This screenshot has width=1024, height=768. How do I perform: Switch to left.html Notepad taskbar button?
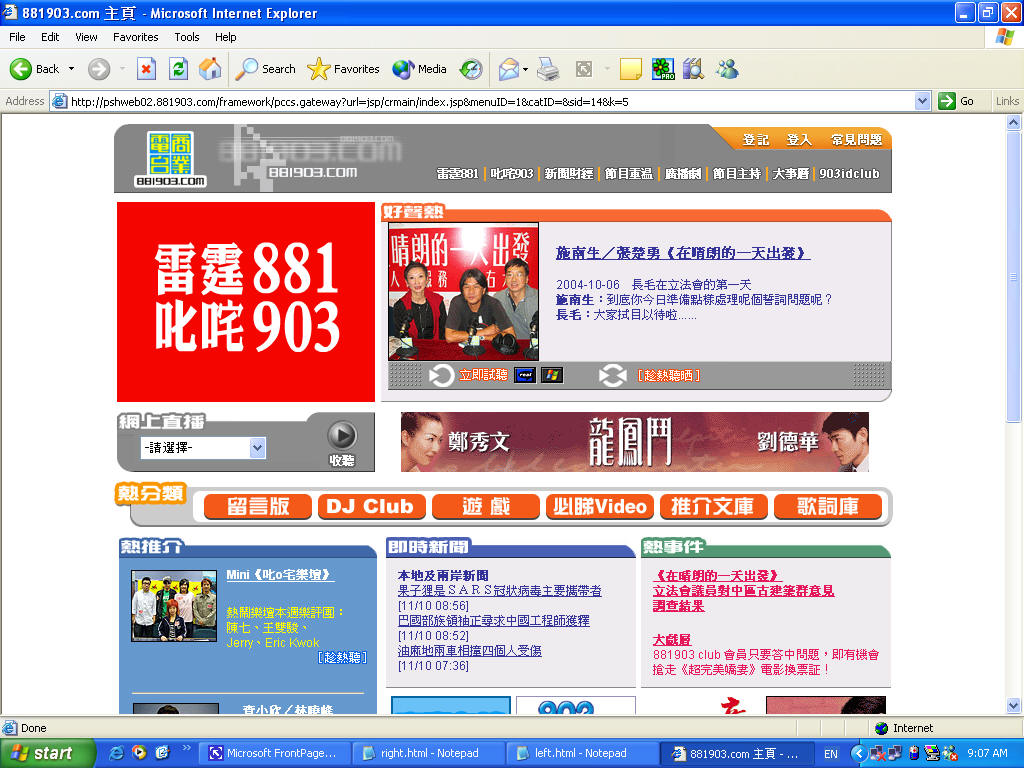click(x=583, y=753)
